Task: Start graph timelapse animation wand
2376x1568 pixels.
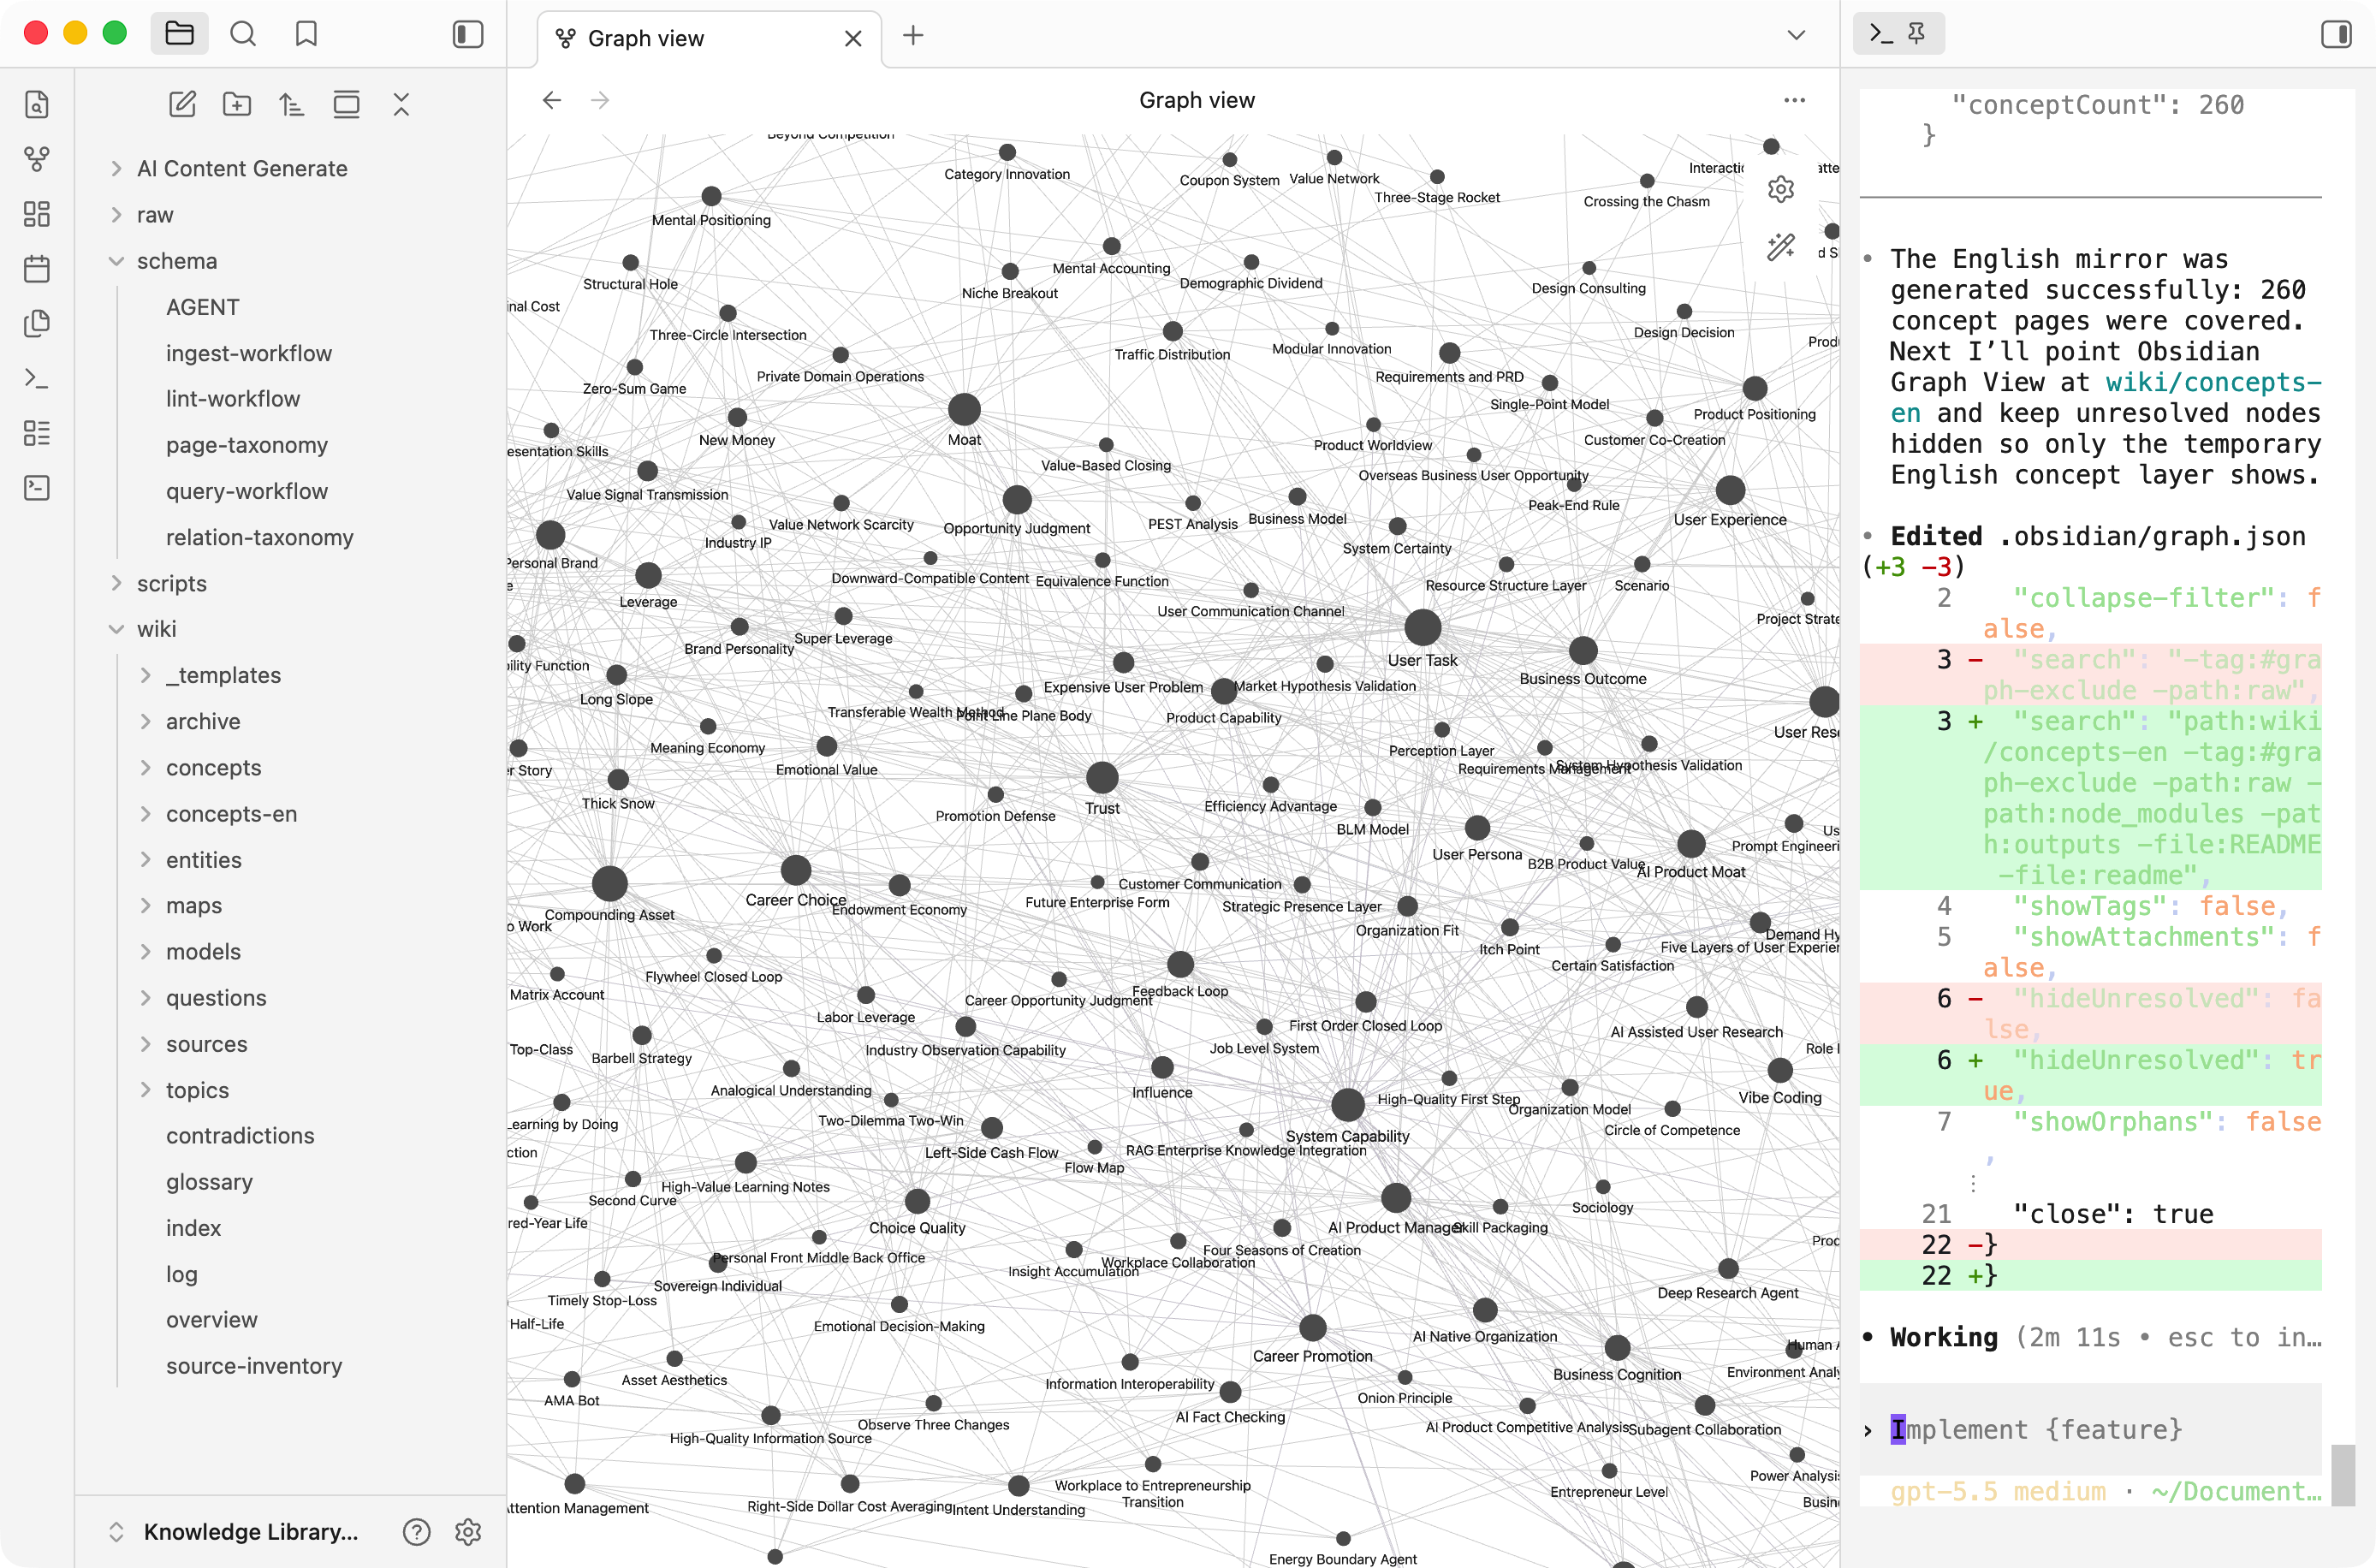Action: point(1780,247)
